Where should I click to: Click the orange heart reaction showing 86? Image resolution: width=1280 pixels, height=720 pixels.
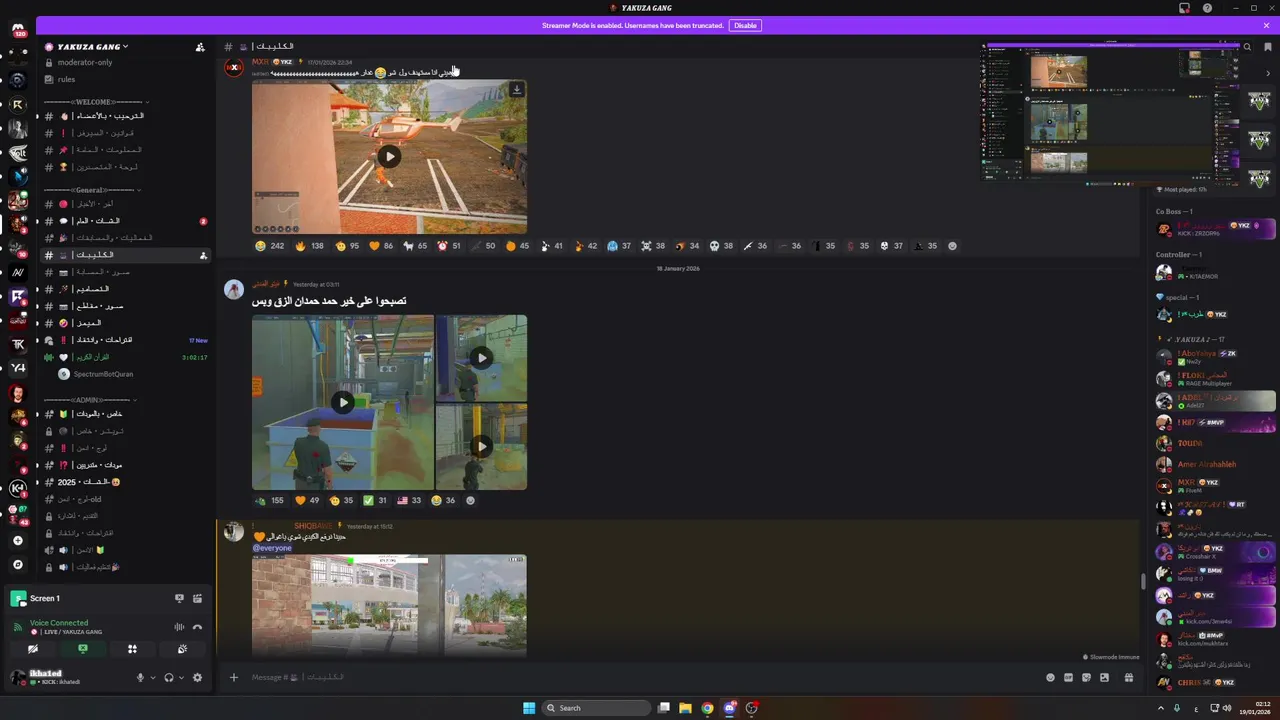coord(382,246)
